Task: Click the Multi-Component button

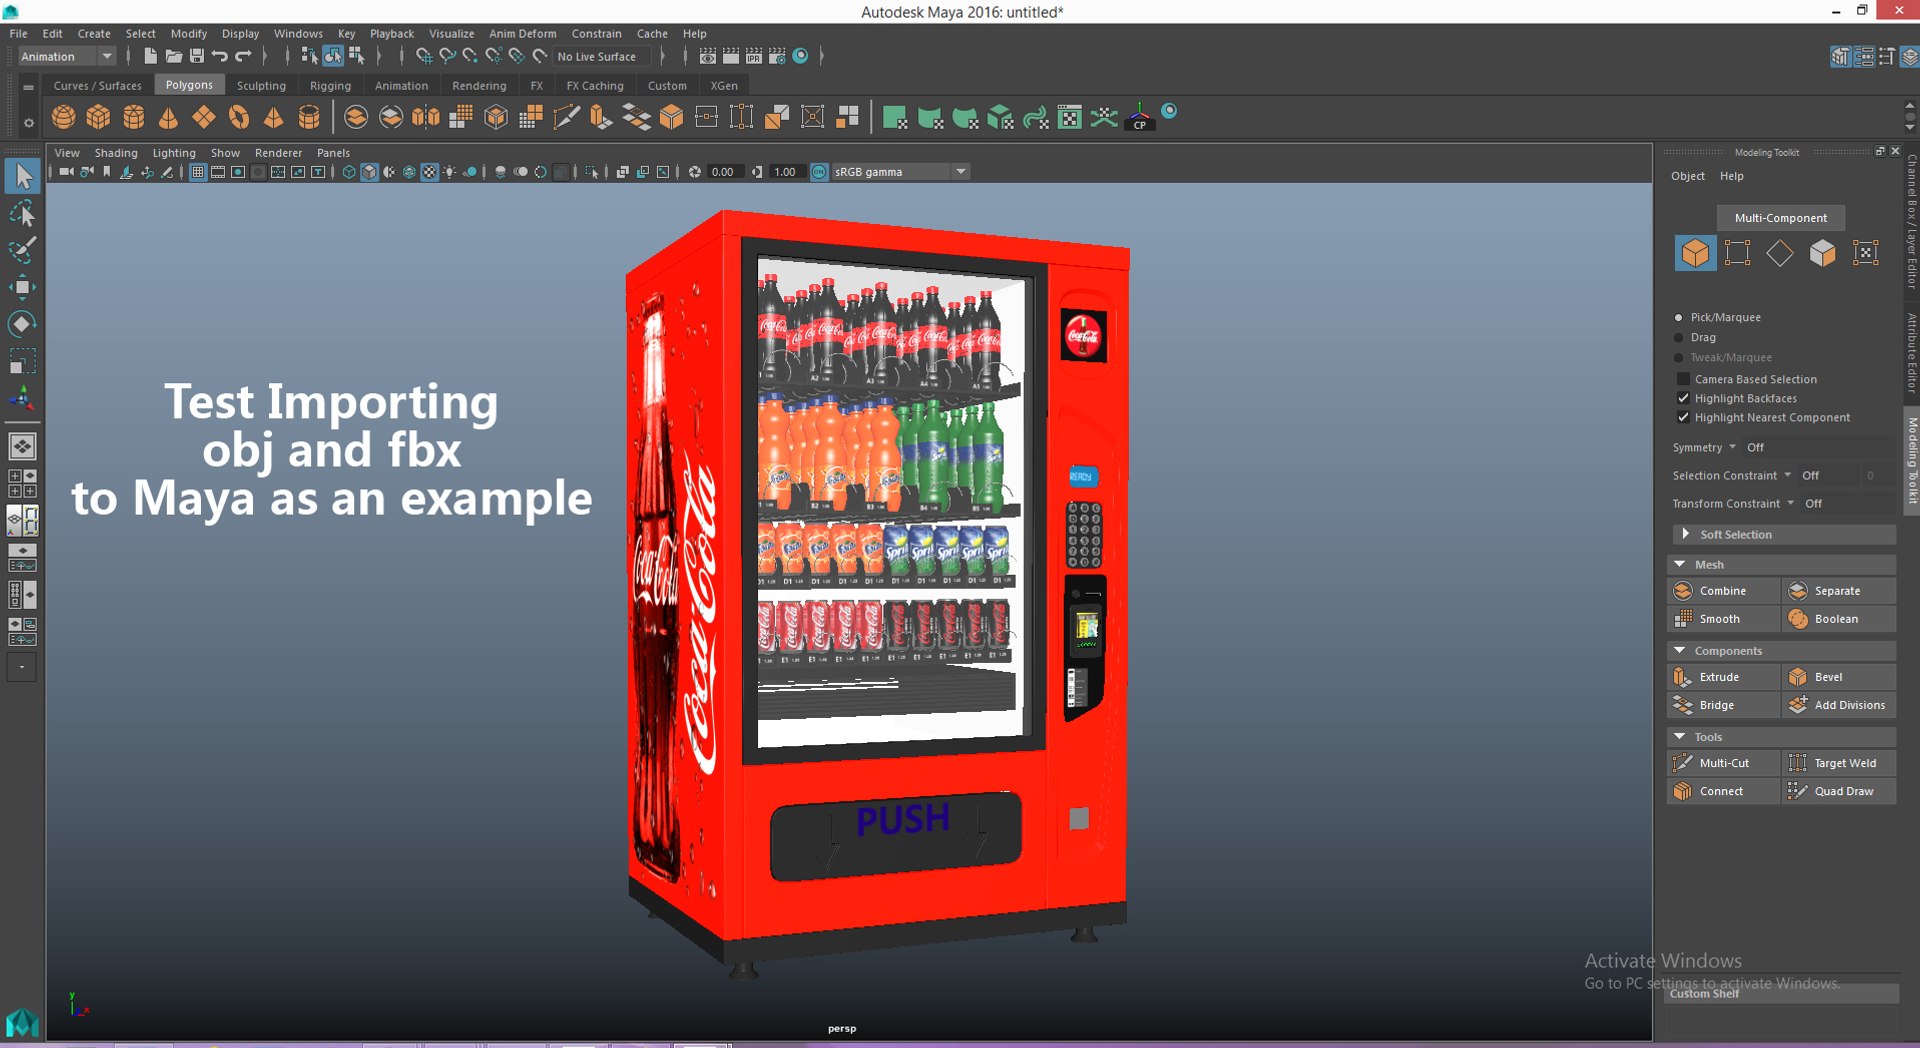Action: click(x=1781, y=218)
